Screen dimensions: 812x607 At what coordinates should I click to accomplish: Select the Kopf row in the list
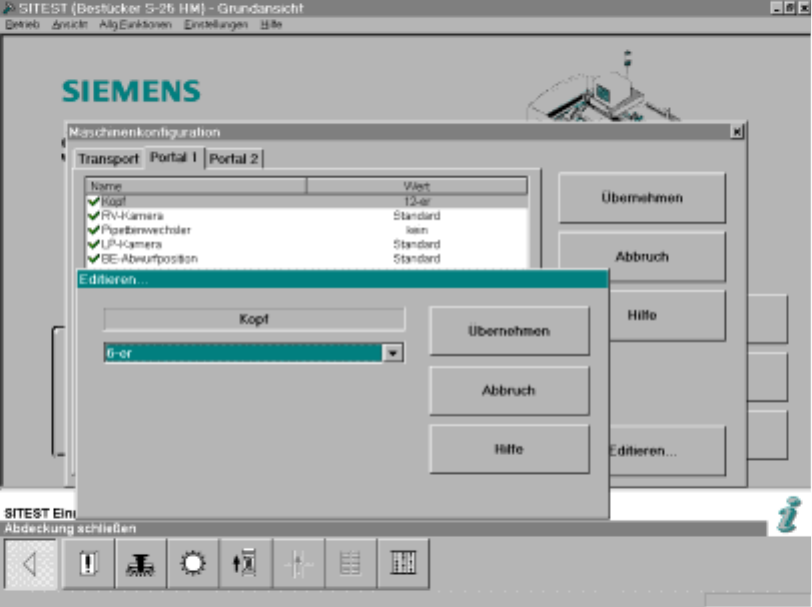pyautogui.click(x=307, y=201)
